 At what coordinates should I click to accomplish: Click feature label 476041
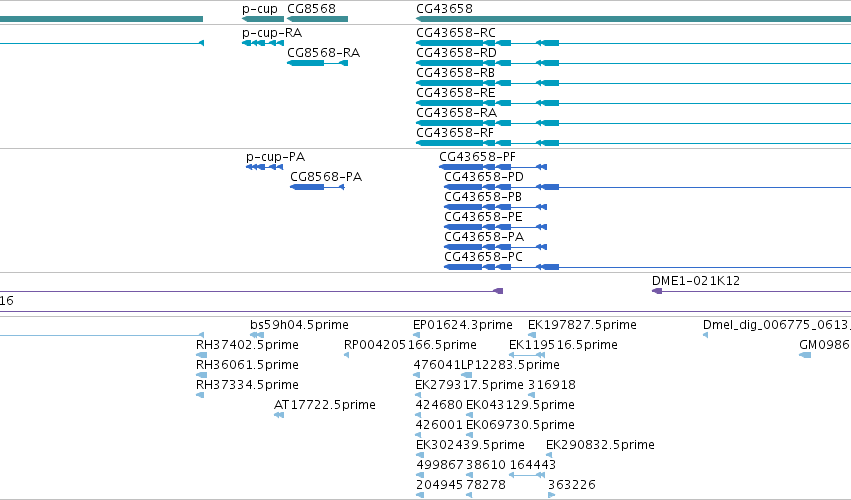tap(437, 365)
